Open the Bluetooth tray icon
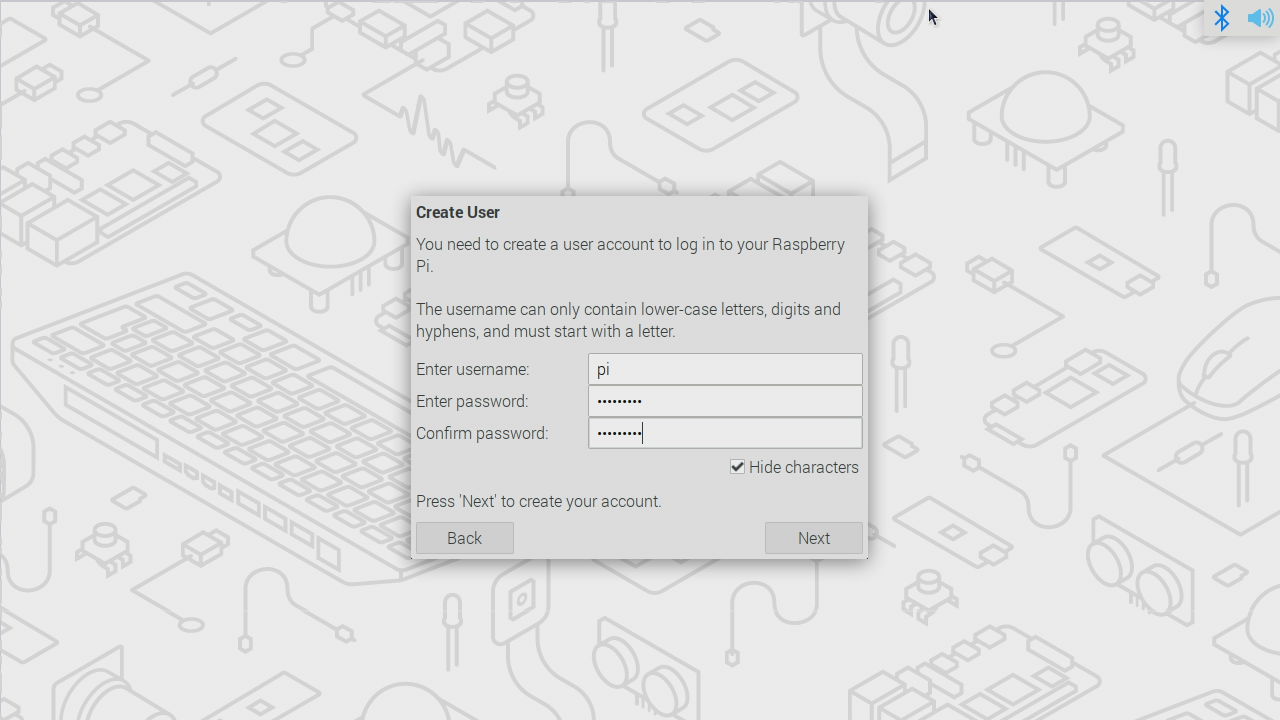1280x720 pixels. [1221, 18]
